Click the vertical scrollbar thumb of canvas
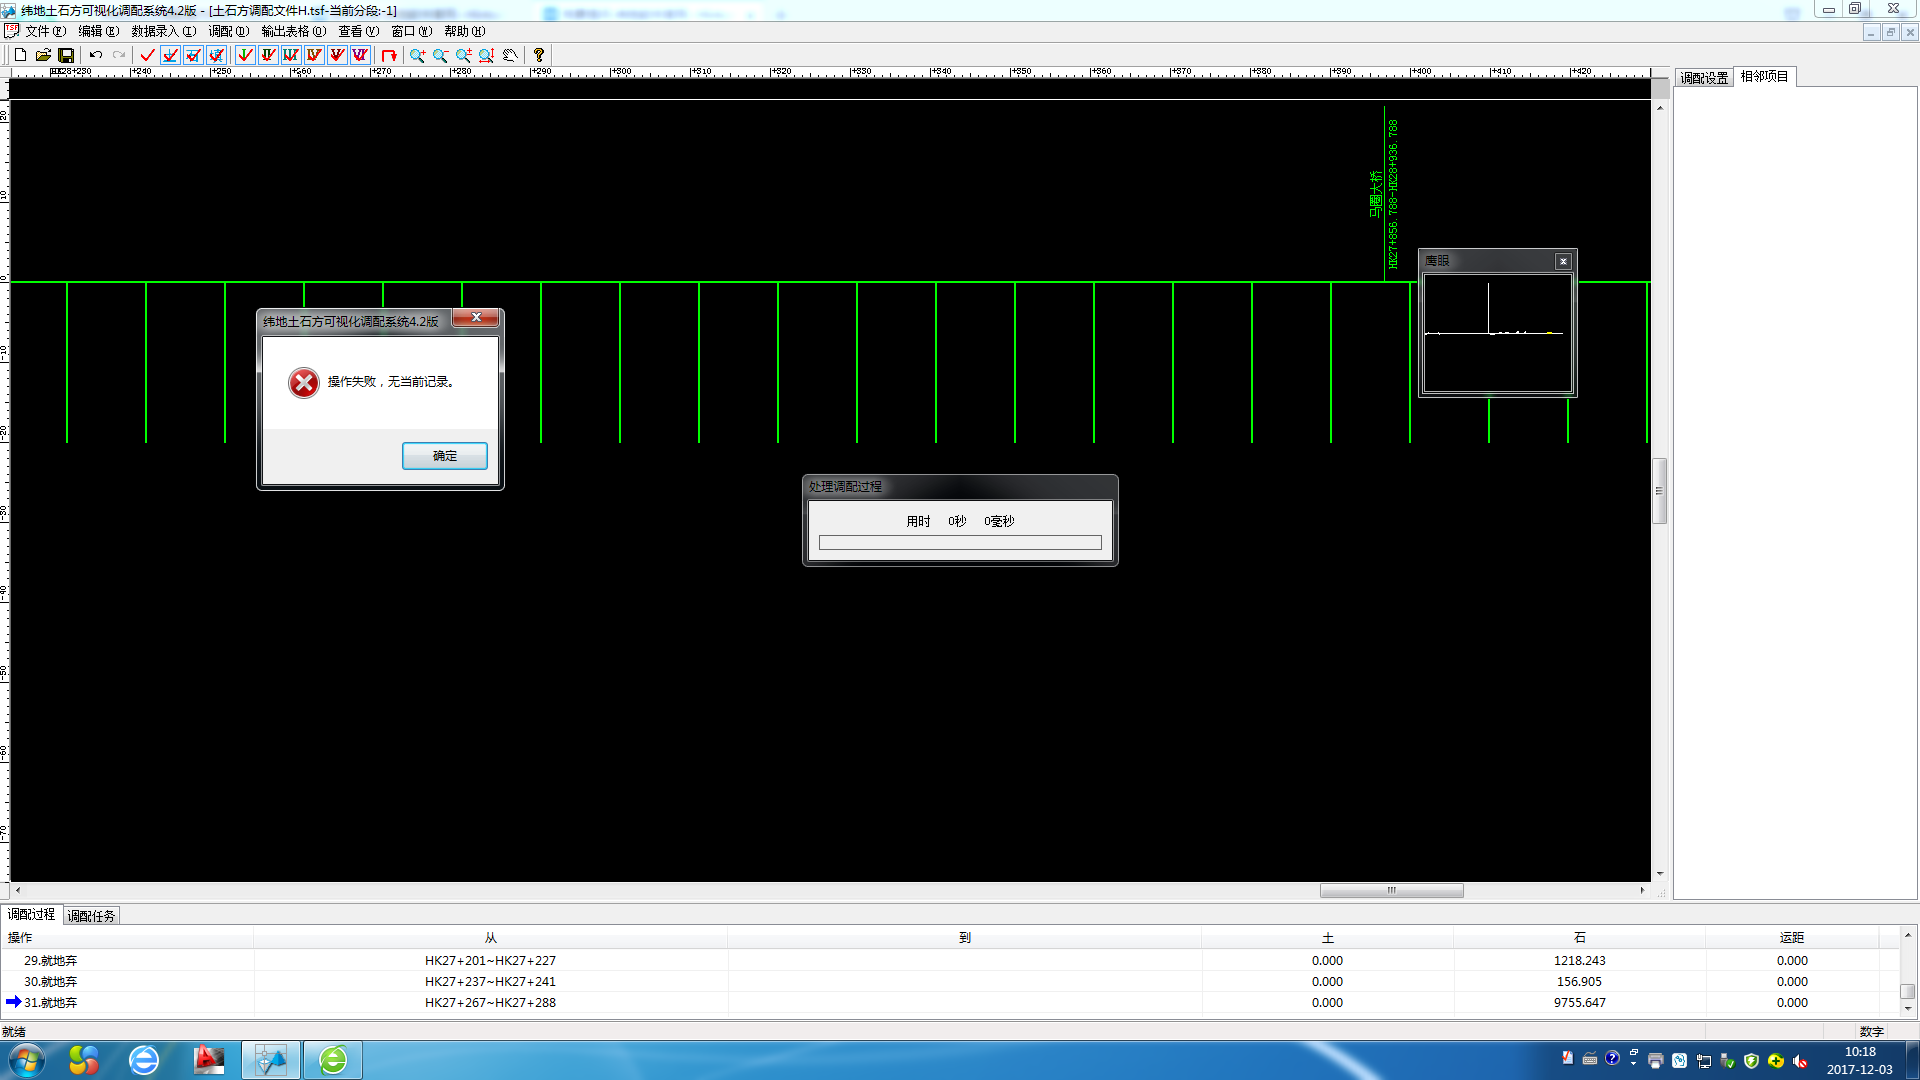Screen dimensions: 1920x1080 1660,491
